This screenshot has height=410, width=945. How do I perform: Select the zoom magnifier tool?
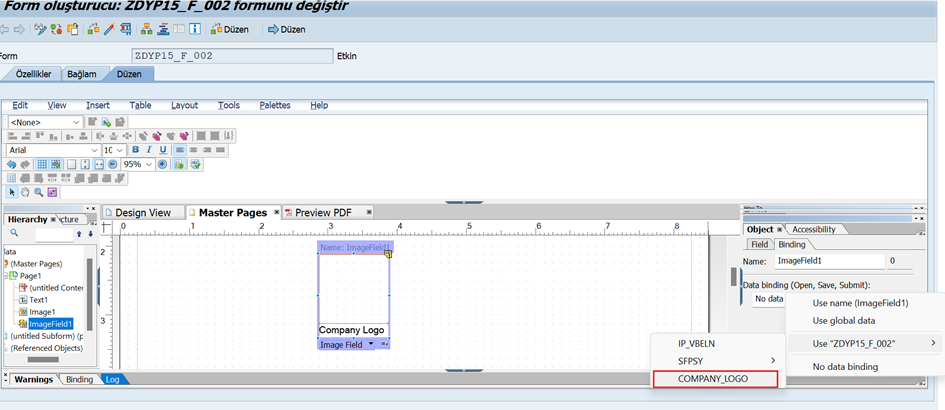39,192
